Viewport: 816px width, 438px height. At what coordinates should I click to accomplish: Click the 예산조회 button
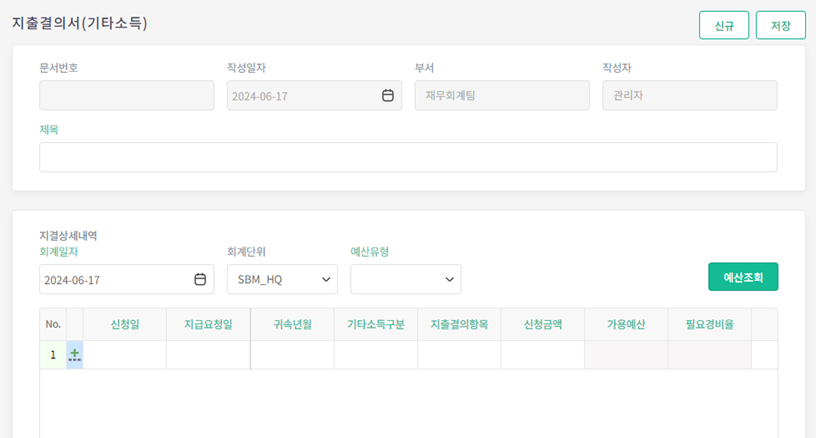(x=742, y=277)
